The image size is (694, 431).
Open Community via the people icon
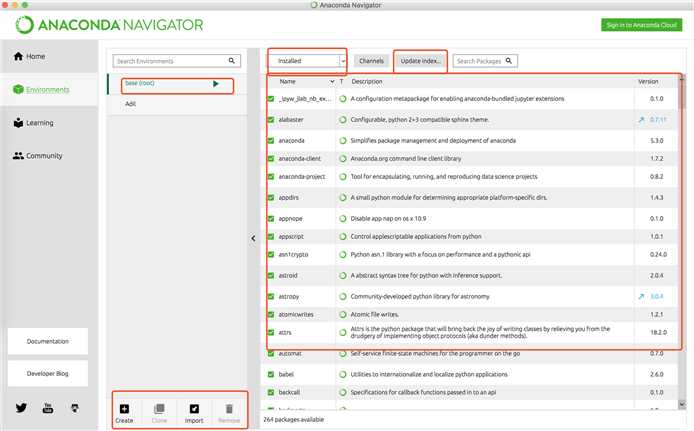pos(18,156)
